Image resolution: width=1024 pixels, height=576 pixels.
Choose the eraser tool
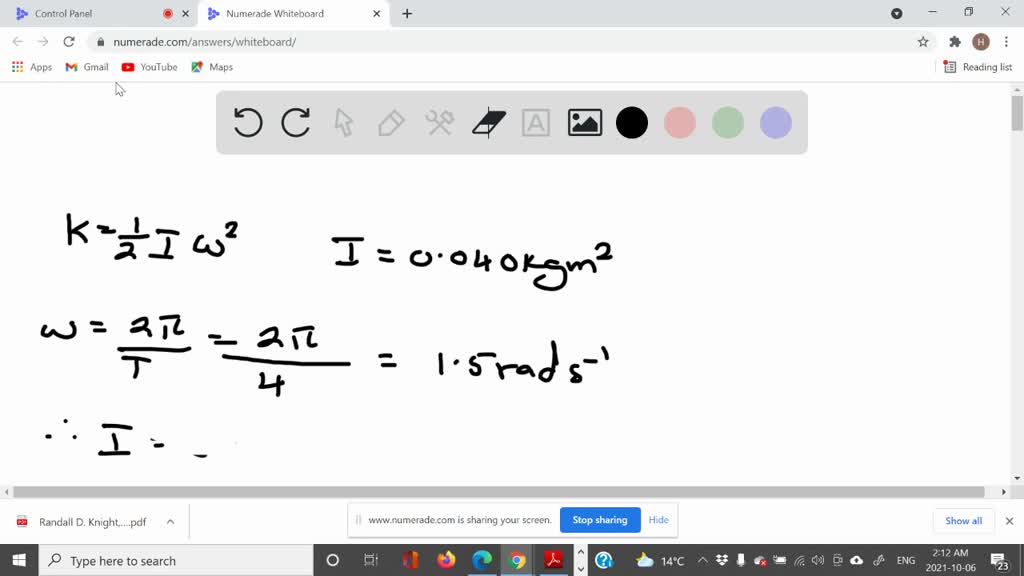coord(488,123)
